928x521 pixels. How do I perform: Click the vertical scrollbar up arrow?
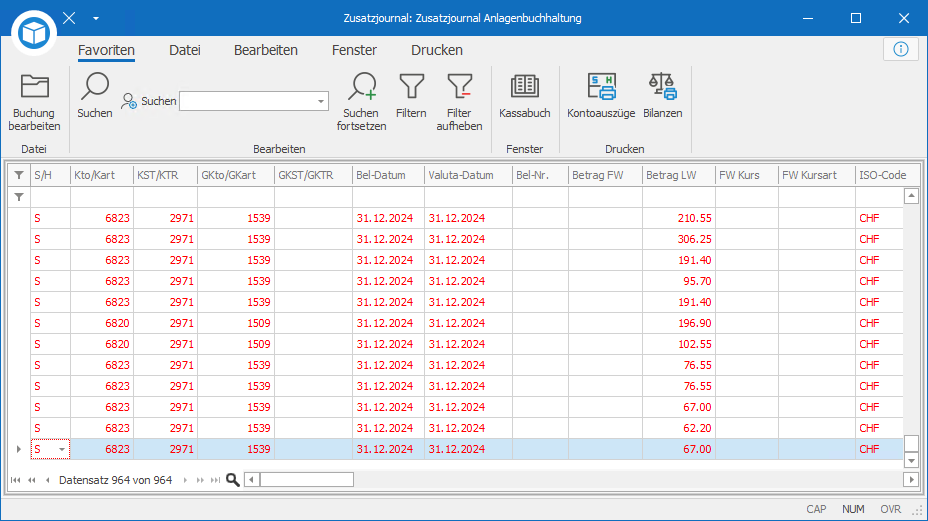911,196
